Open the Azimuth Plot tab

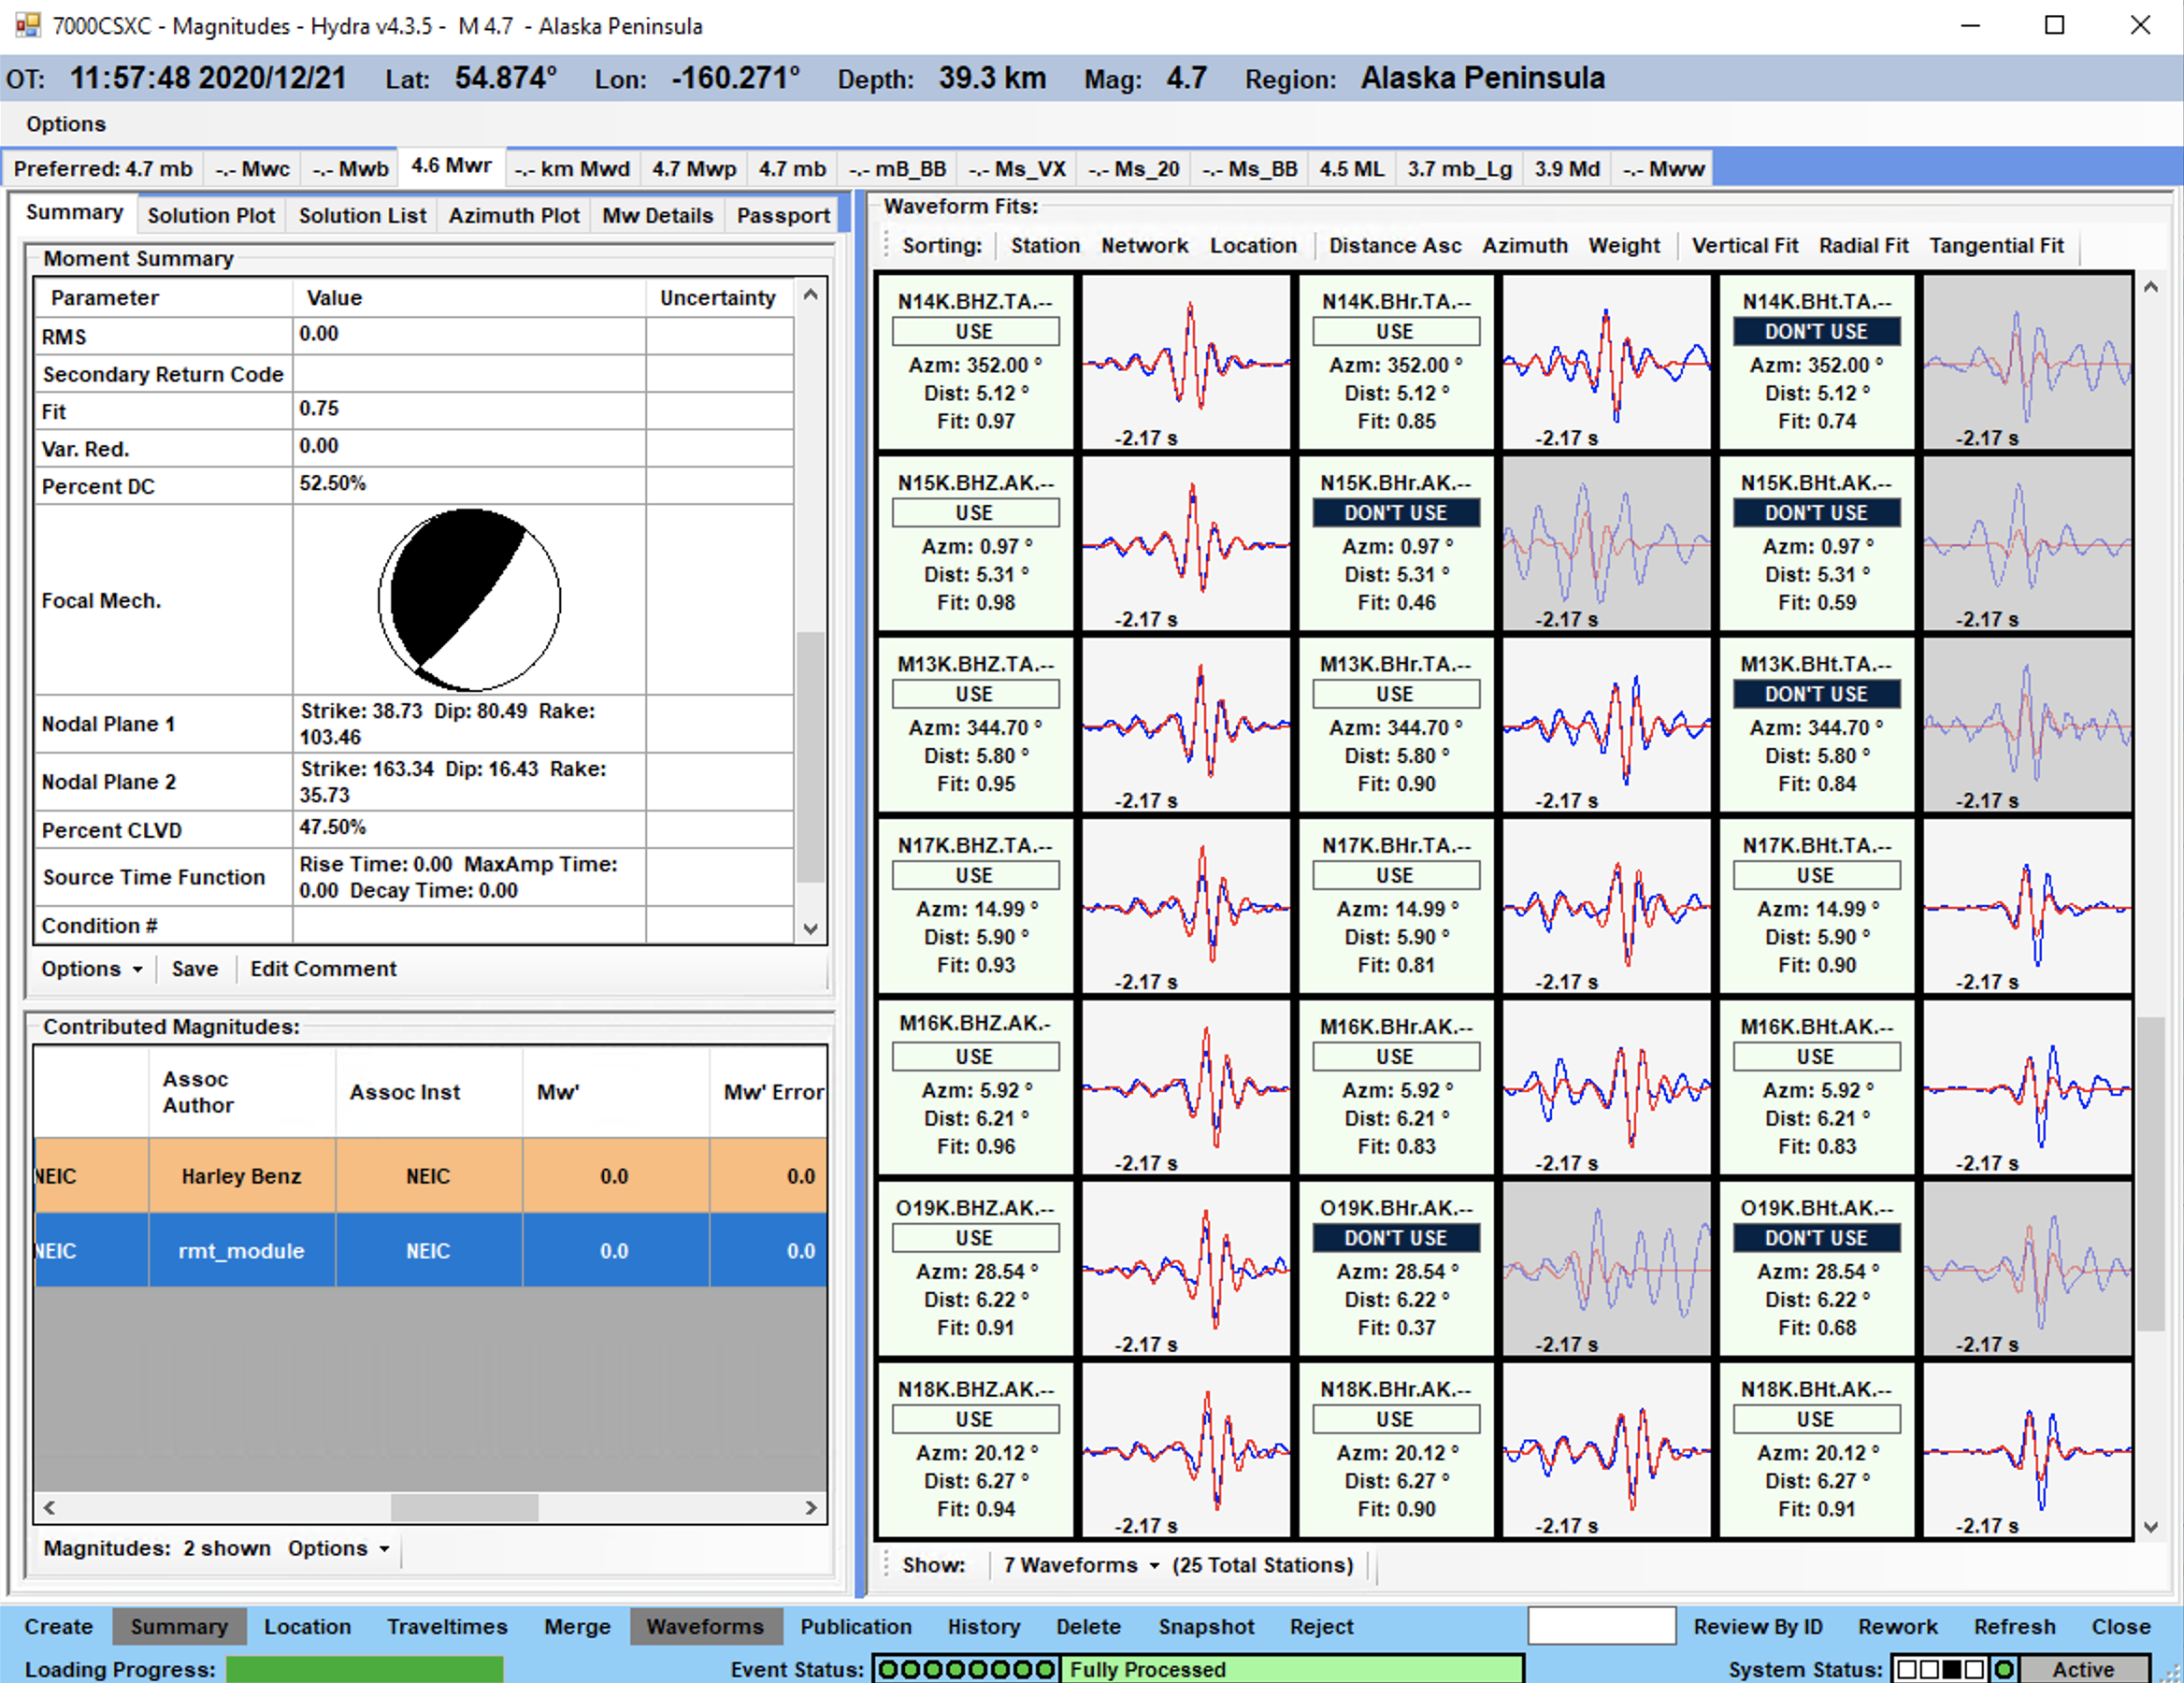tap(514, 215)
